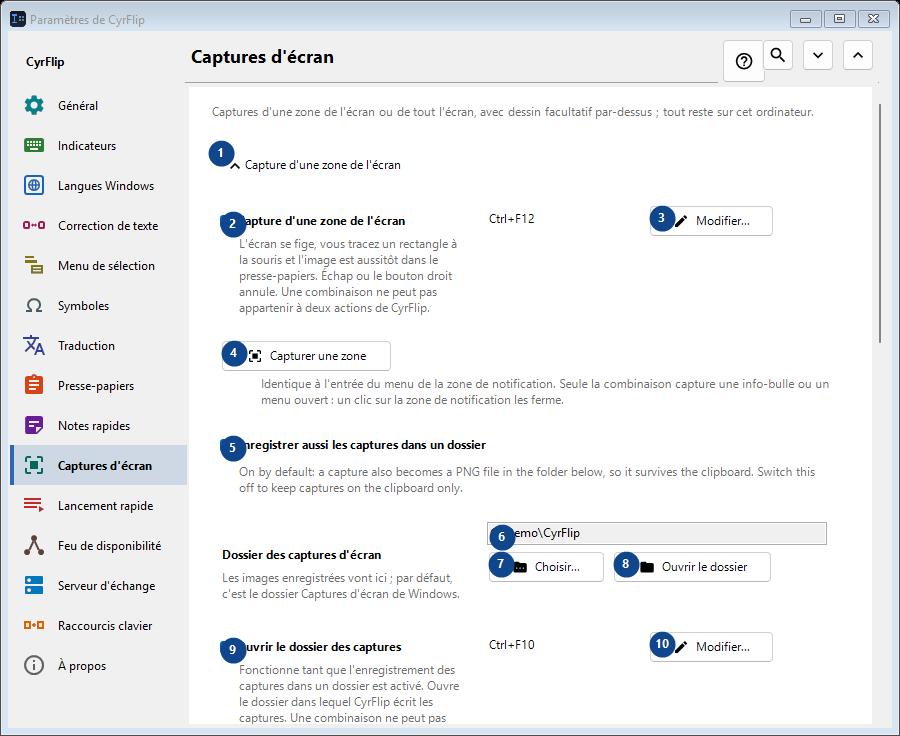Go to Indicateurs keyboard icon in sidebar
Screen dimensions: 900x736
point(34,145)
